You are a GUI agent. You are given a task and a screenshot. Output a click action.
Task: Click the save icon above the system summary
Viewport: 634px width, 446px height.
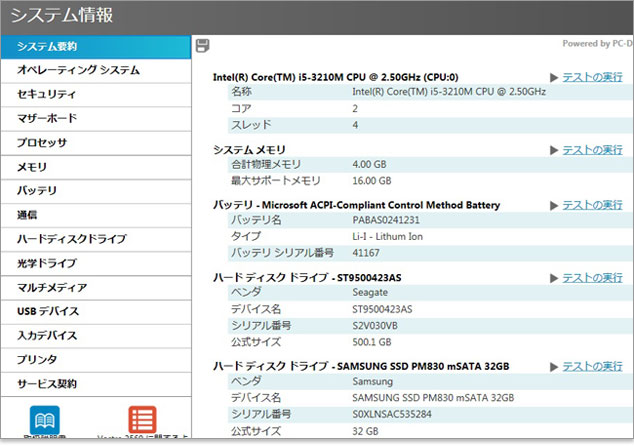203,45
